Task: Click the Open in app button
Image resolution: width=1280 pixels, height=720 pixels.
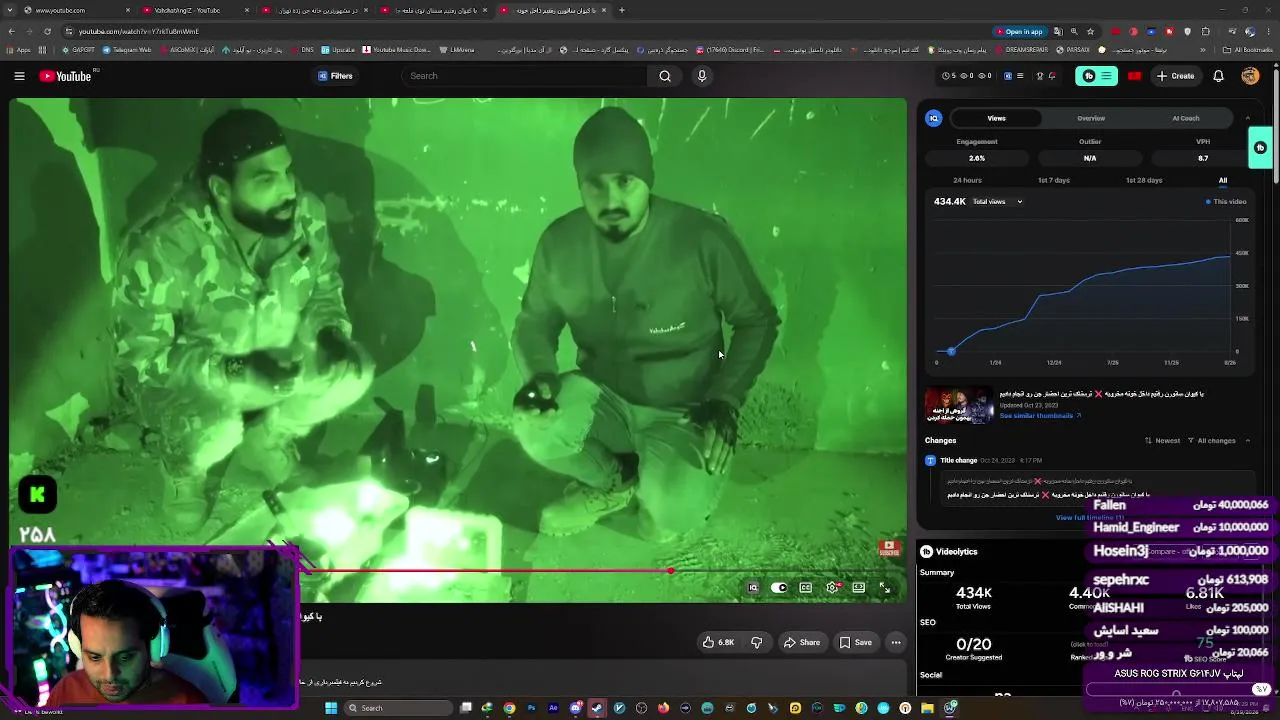Action: pos(1018,31)
